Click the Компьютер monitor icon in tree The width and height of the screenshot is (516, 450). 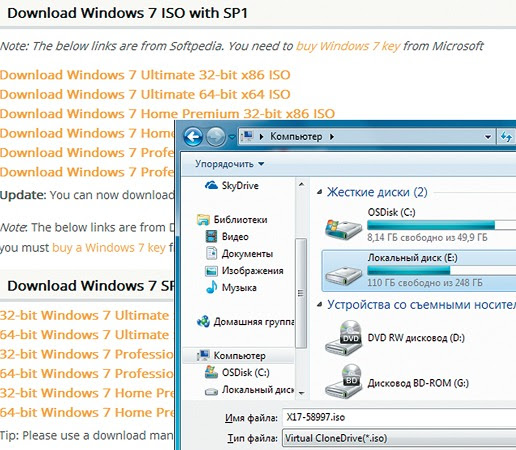tap(203, 356)
